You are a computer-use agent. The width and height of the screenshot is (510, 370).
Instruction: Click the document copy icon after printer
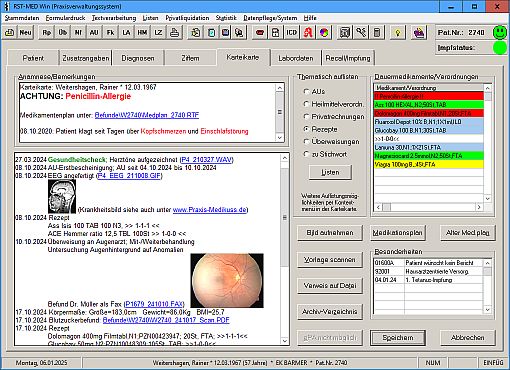coord(196,33)
